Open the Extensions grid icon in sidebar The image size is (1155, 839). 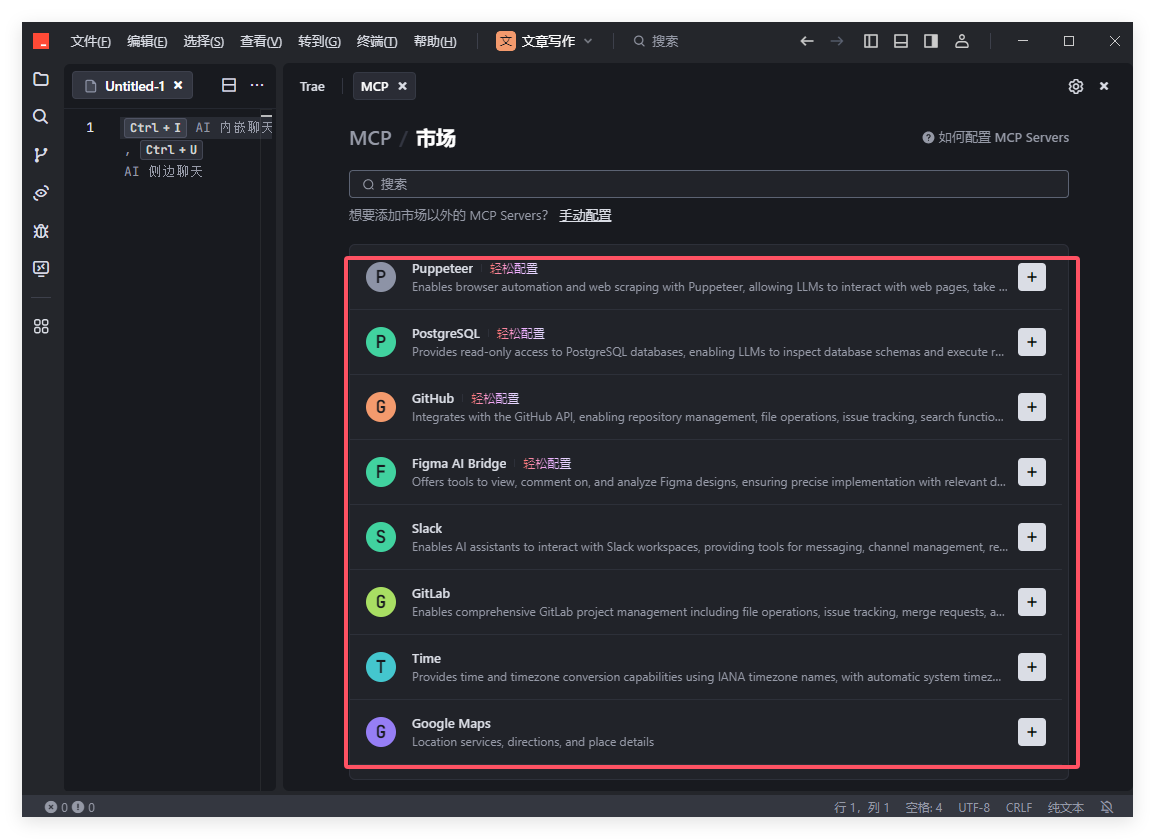41,327
